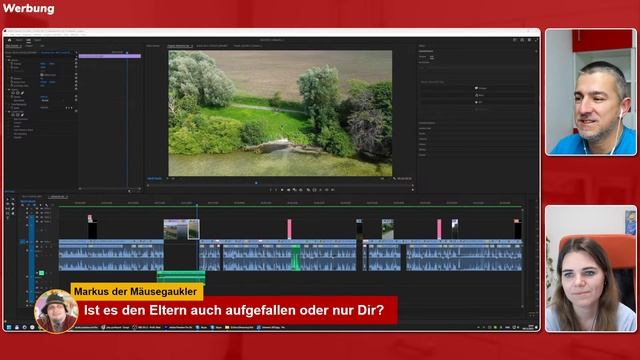Screen dimensions: 640x360
Task: Click the 'Markus der Mäusegaukler' name label
Action: [136, 291]
